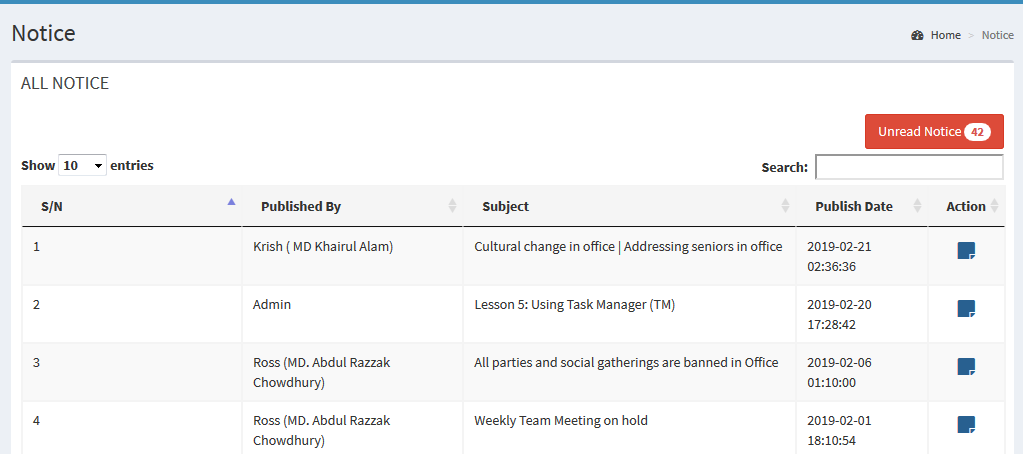Open notice icon for Weekly Team Meeting row
The image size is (1023, 454).
pos(966,425)
